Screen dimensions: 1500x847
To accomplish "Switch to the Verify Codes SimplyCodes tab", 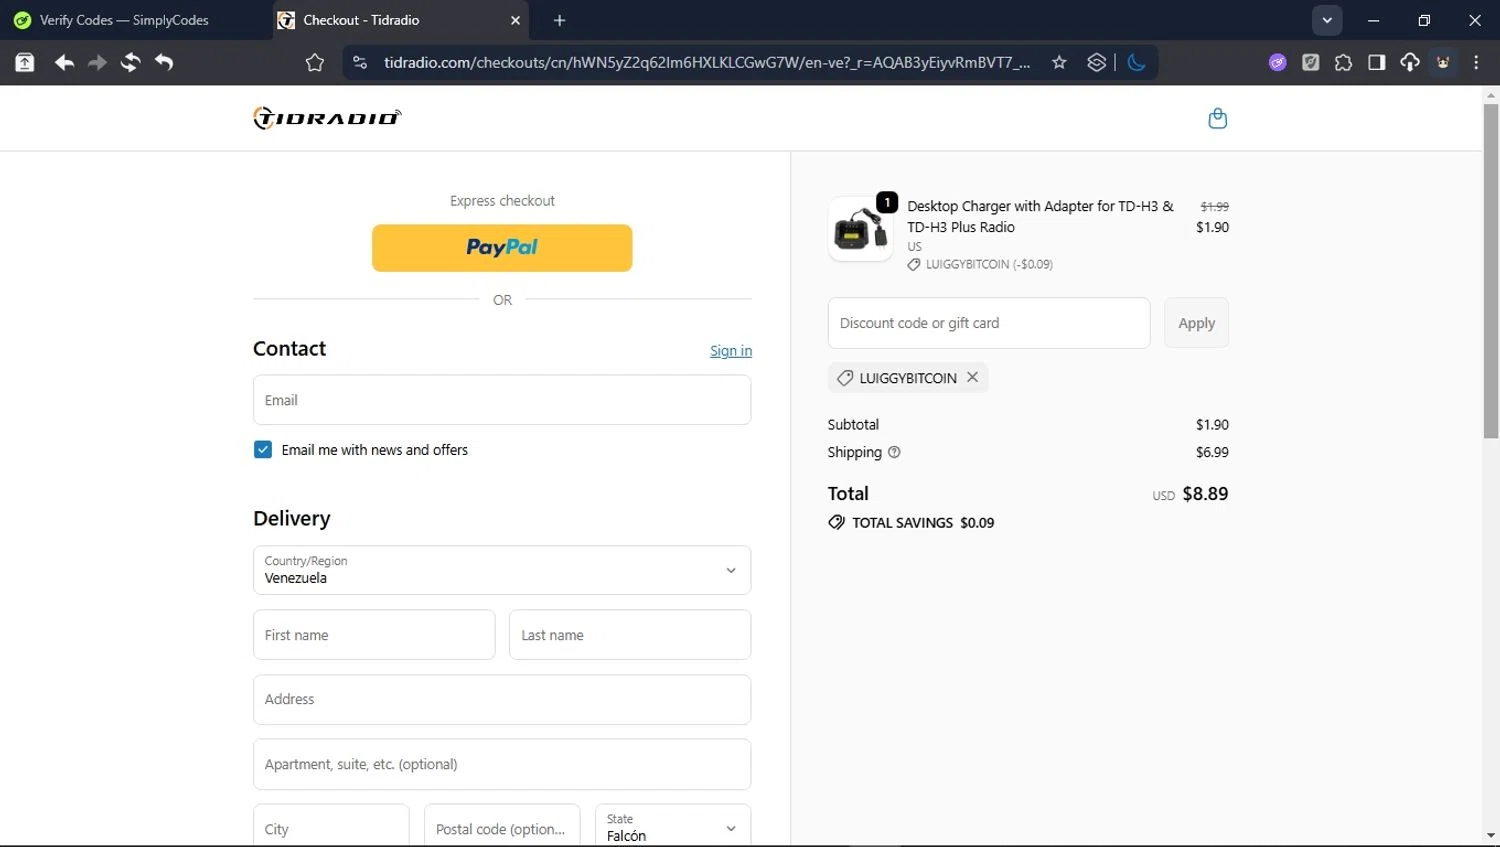I will pos(125,20).
